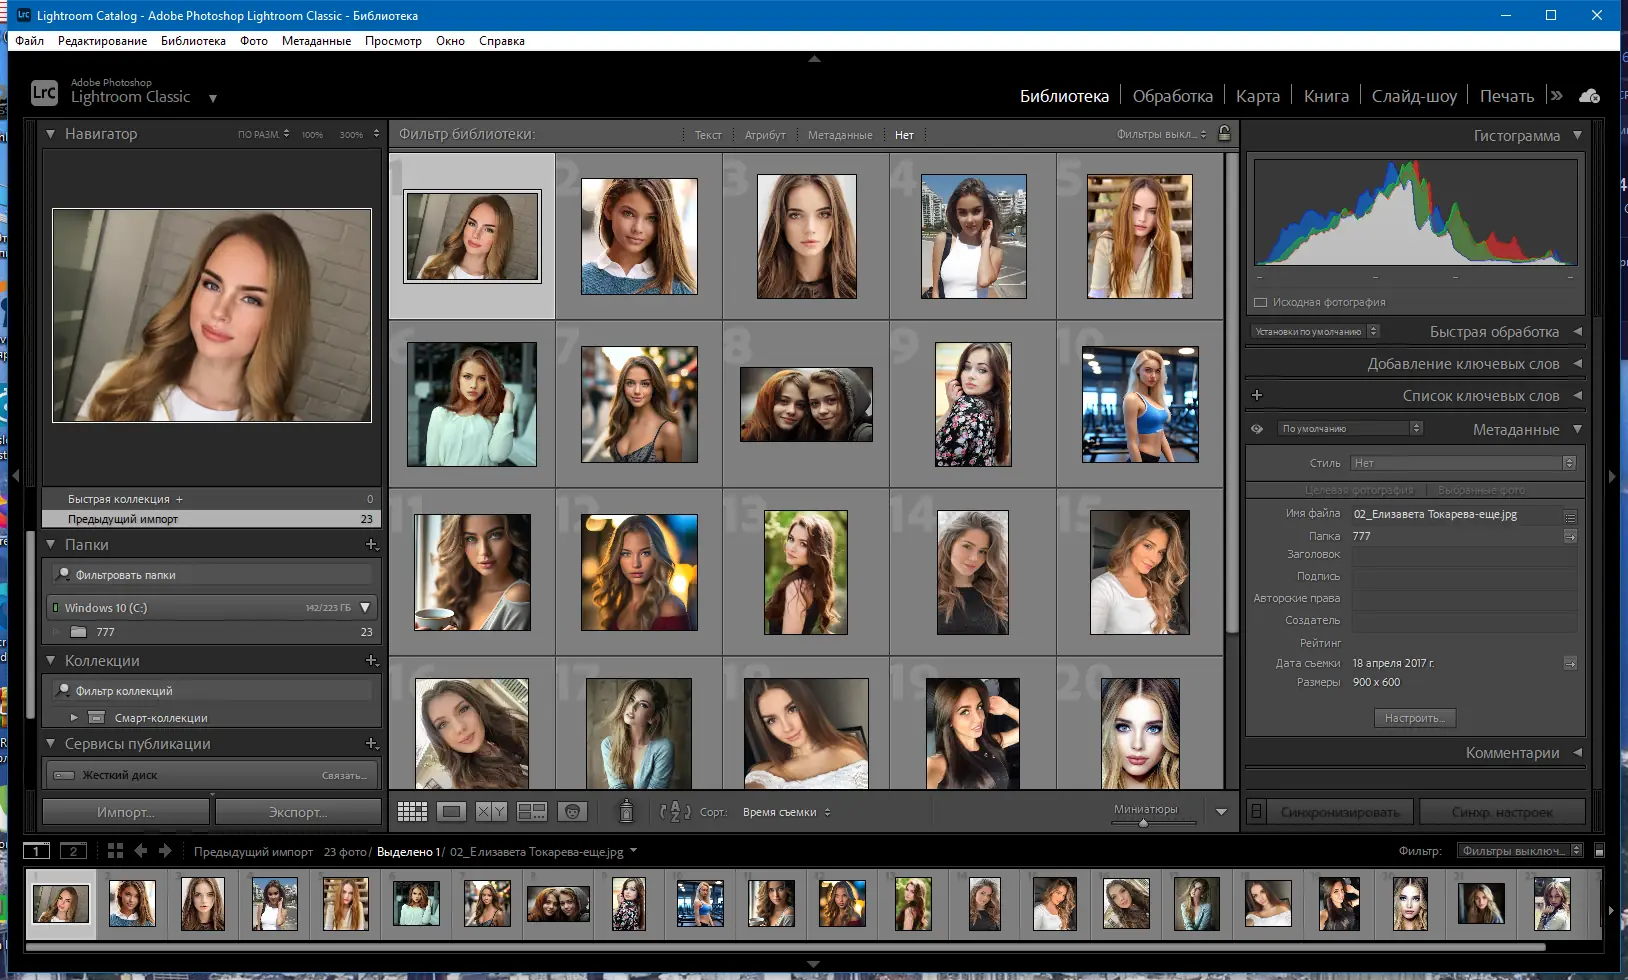The image size is (1628, 980).
Task: Switch to Grid view icon in toolbar
Action: 412,812
